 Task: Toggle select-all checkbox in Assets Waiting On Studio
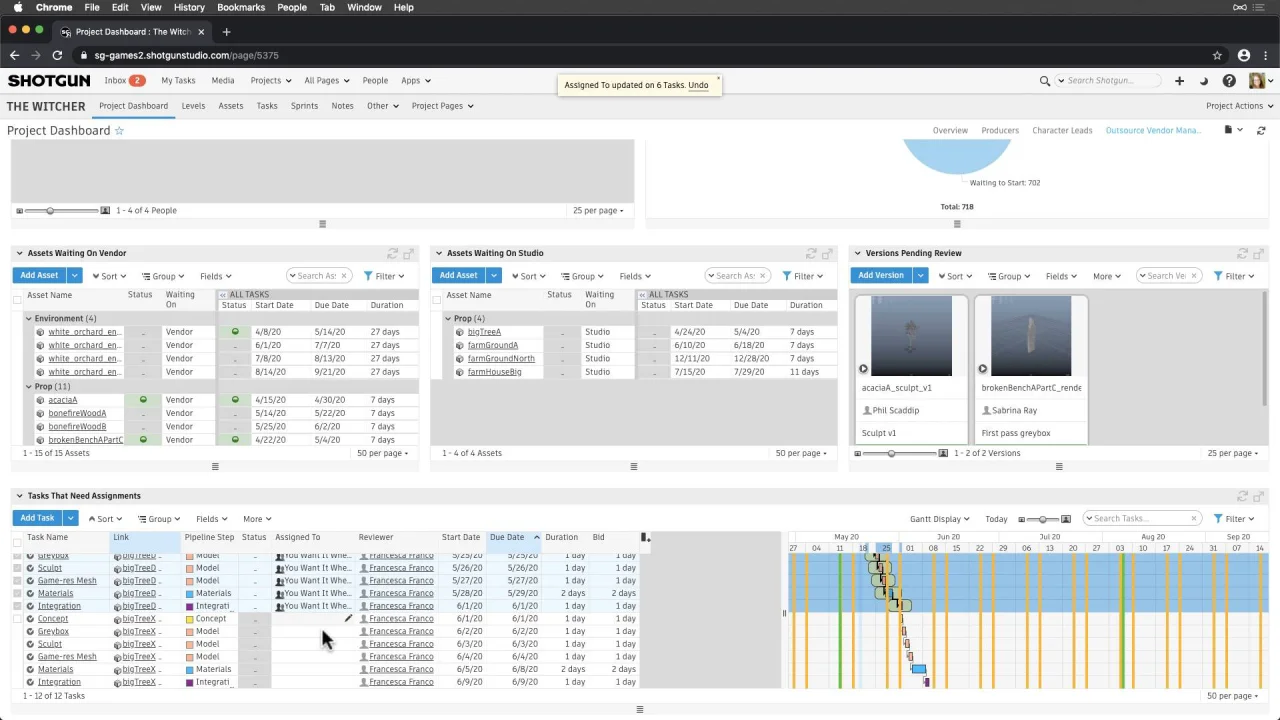(x=436, y=300)
